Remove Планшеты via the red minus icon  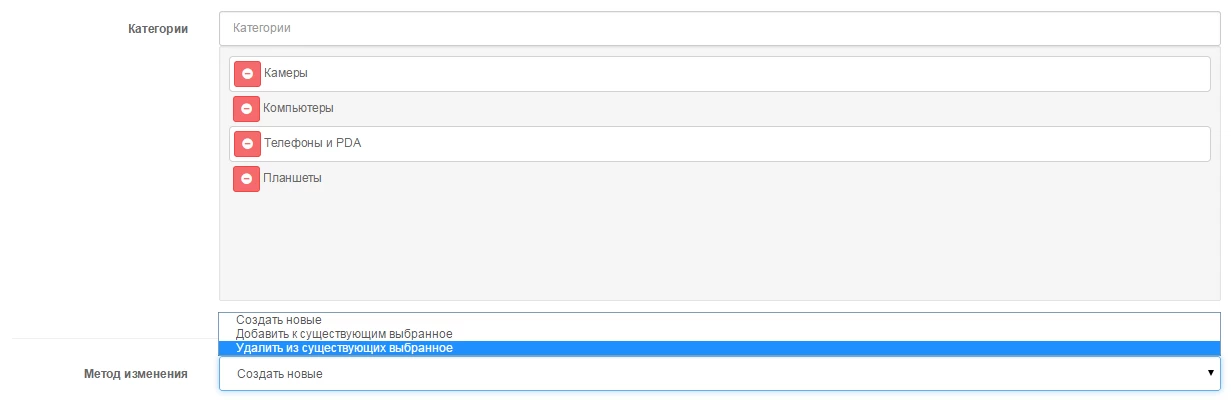pos(246,178)
